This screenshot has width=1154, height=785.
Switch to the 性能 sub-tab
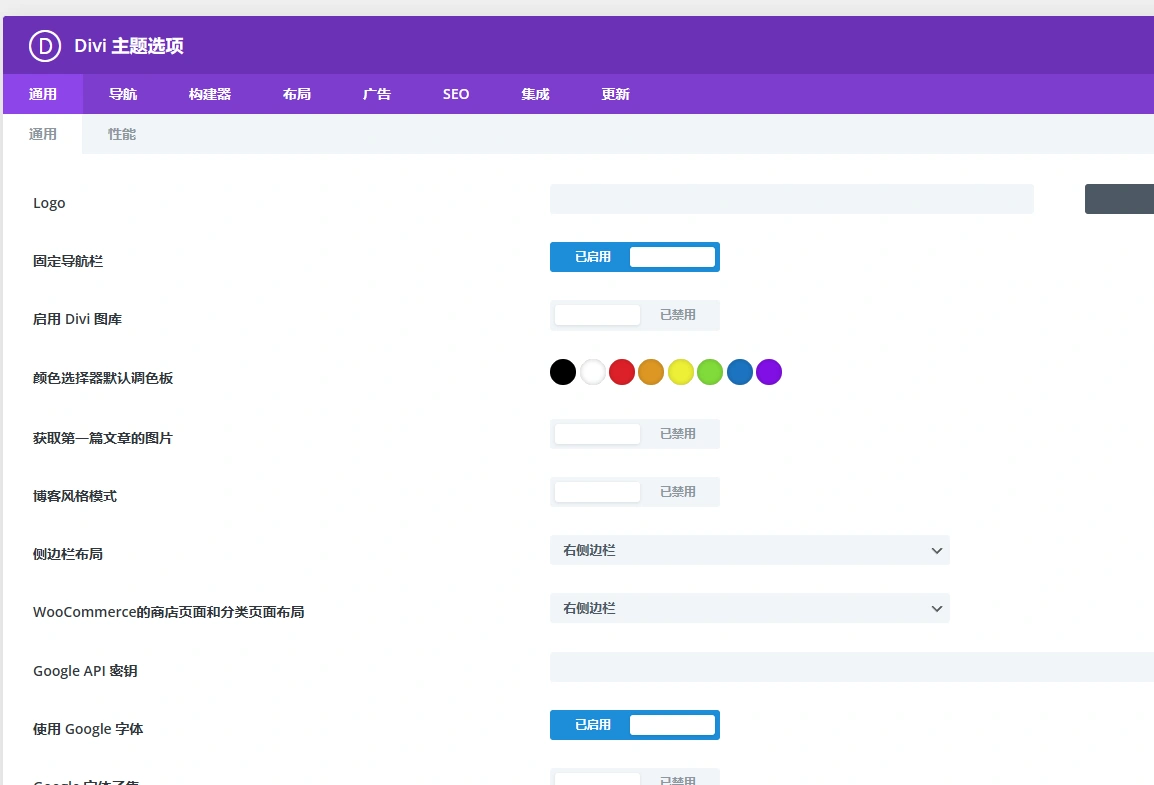[121, 133]
